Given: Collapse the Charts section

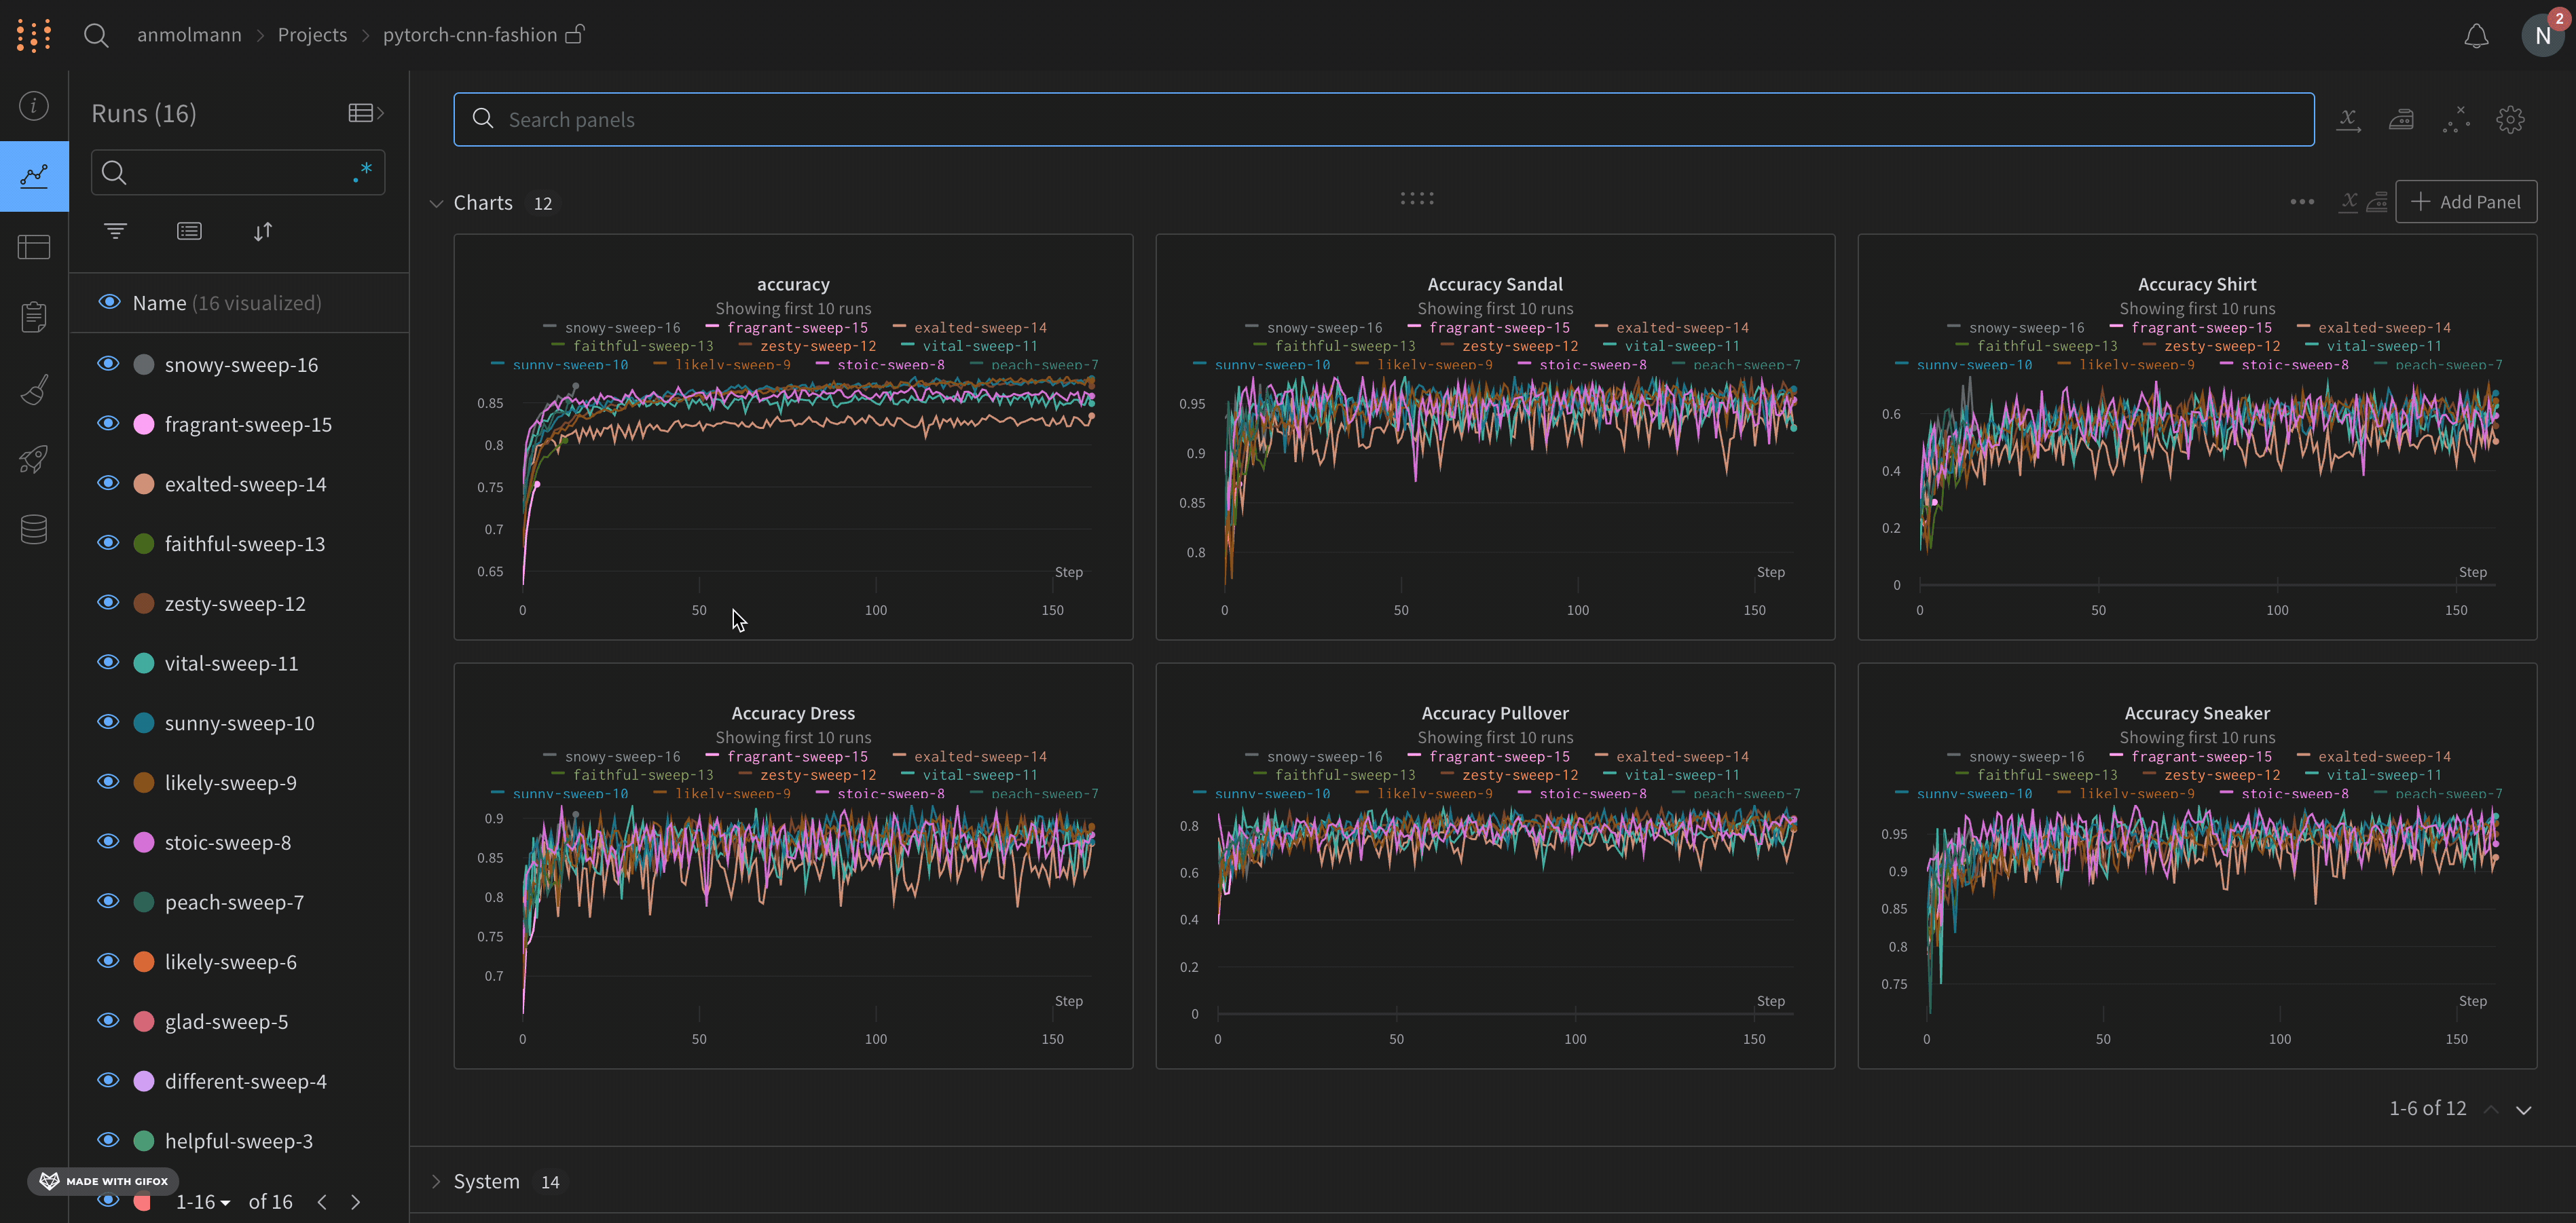Looking at the screenshot, I should 437,202.
